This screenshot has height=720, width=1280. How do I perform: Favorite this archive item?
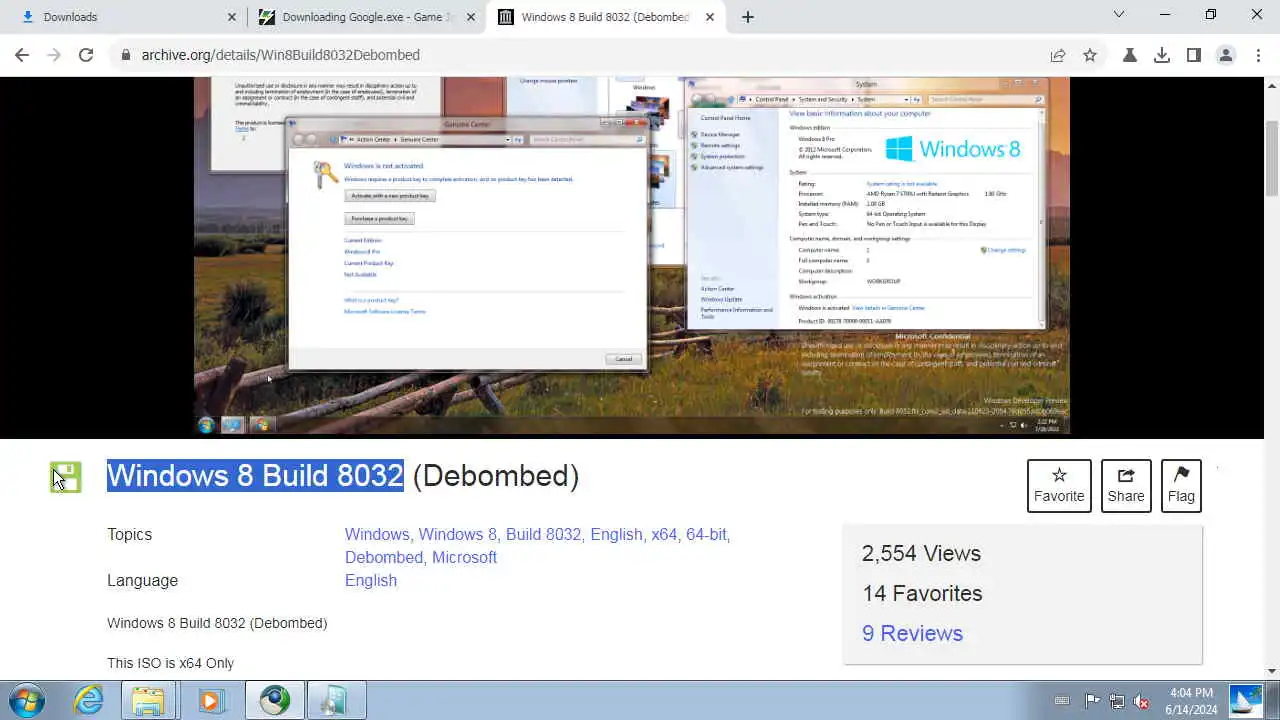(1059, 485)
